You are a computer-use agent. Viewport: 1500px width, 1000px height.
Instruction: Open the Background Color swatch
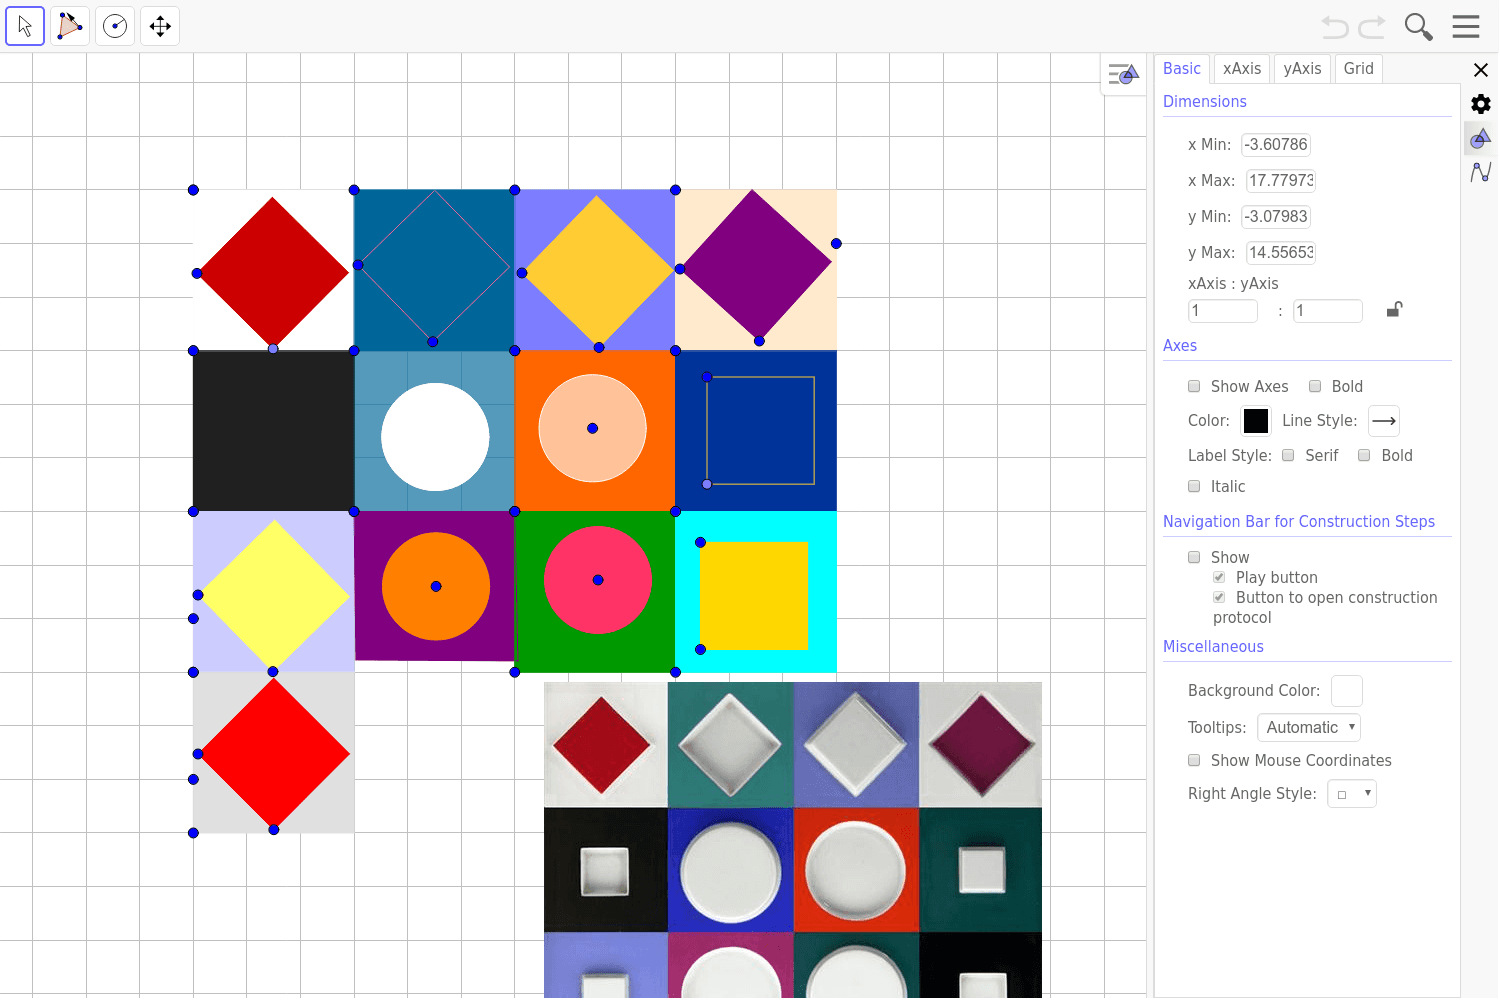point(1347,691)
